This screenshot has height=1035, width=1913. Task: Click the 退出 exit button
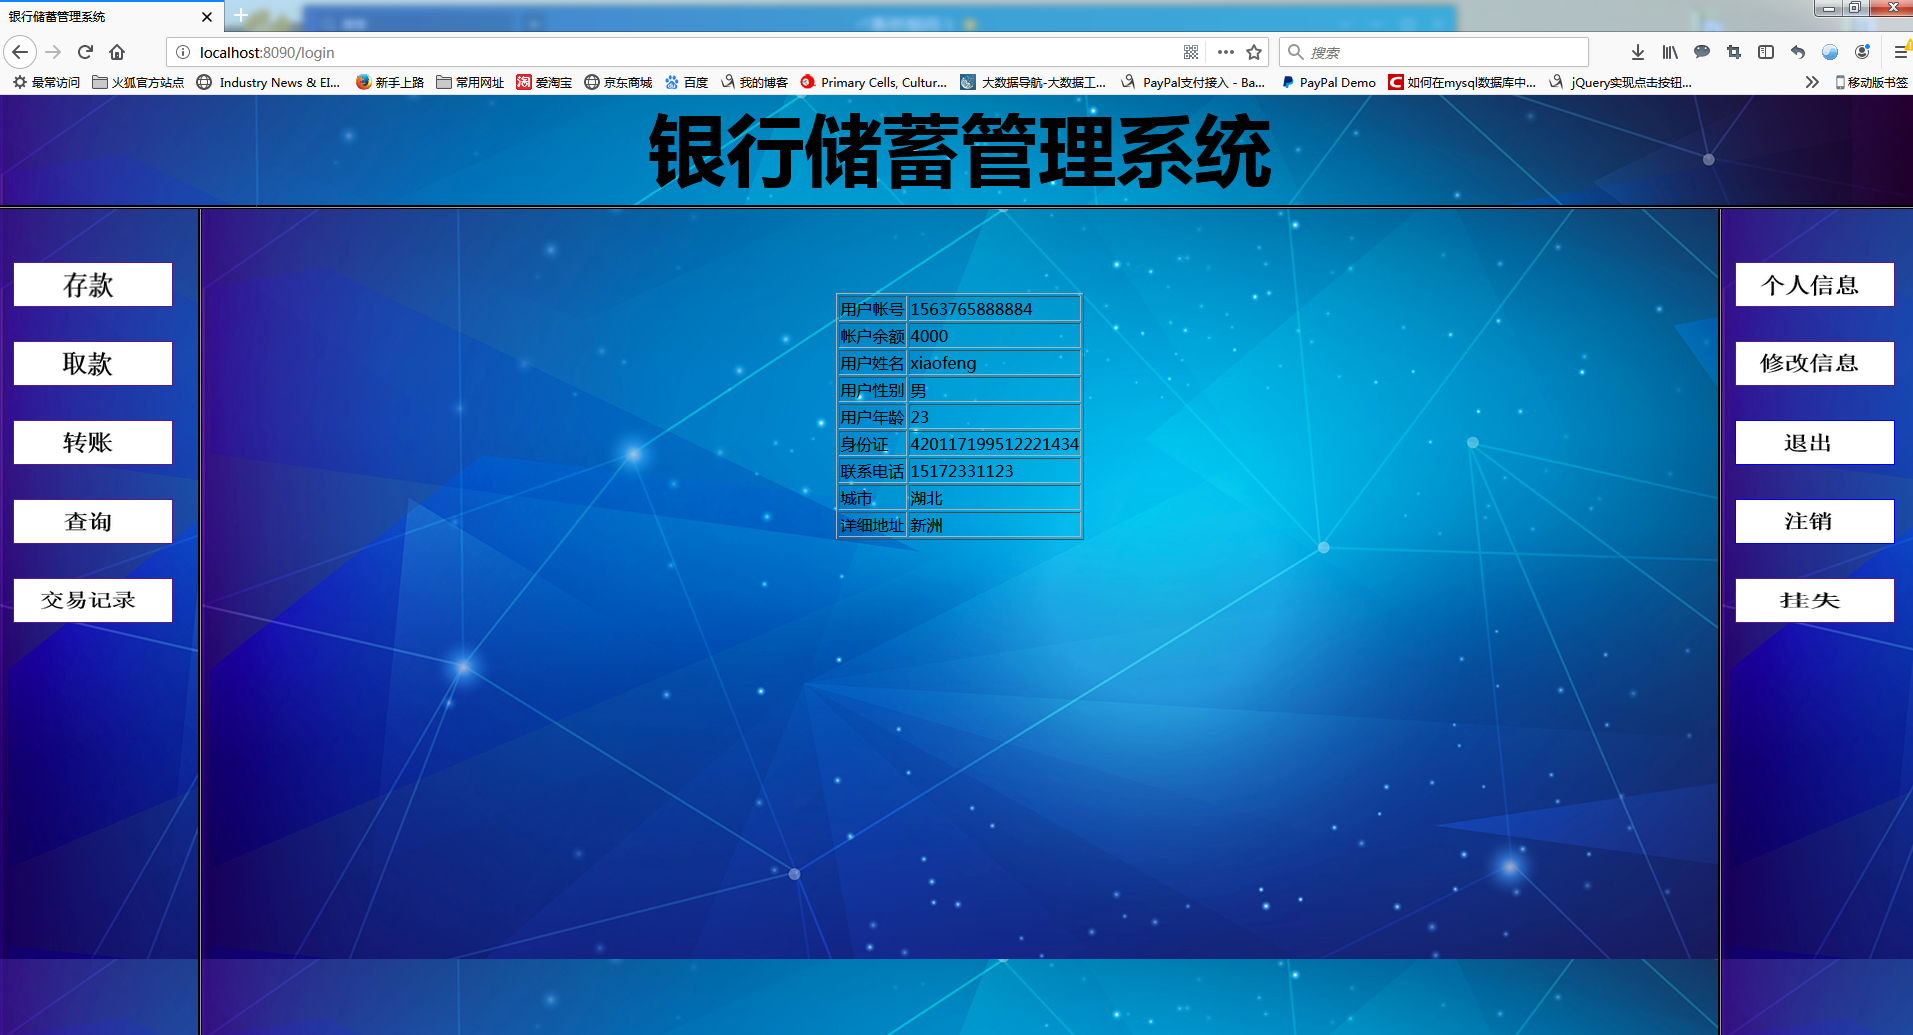click(x=1814, y=442)
